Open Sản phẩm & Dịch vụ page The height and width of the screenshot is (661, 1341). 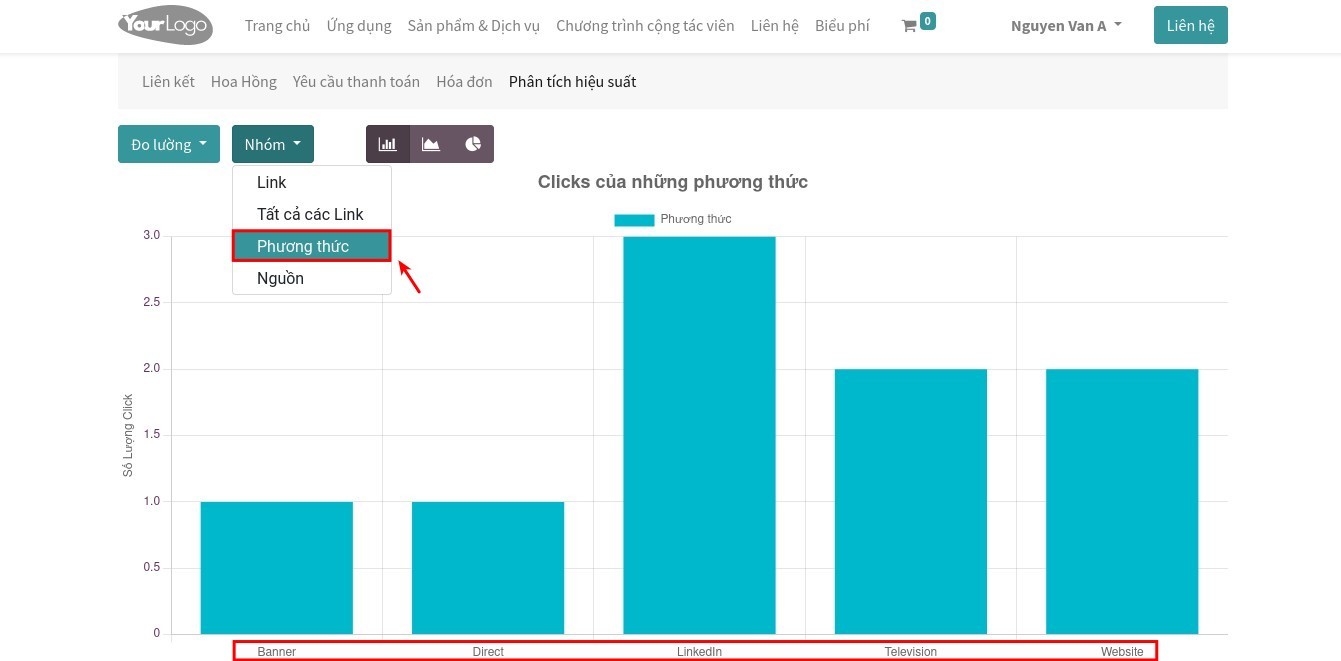pyautogui.click(x=474, y=26)
